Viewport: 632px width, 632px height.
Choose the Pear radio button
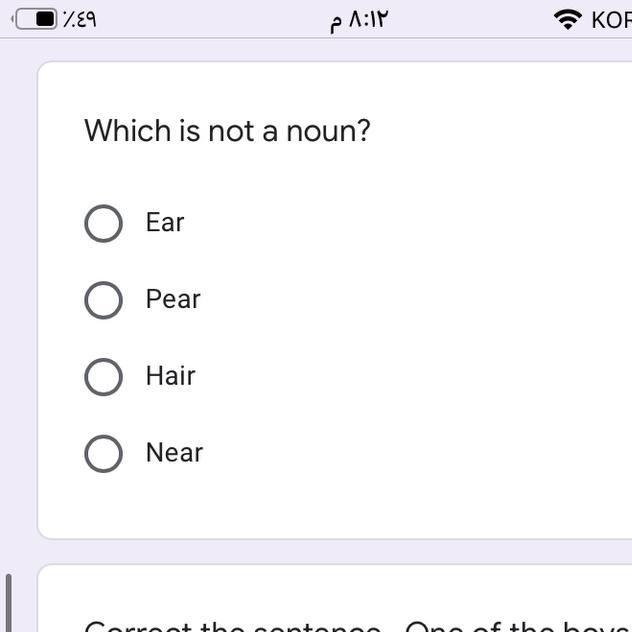[x=103, y=300]
